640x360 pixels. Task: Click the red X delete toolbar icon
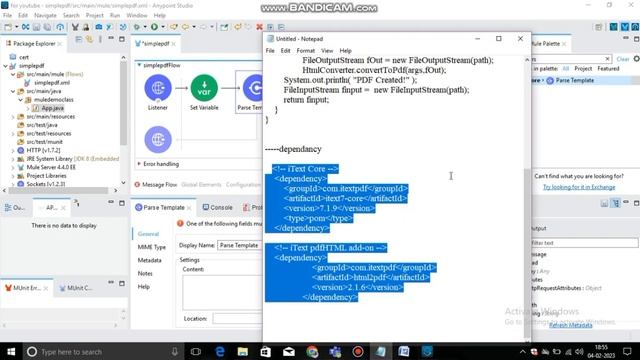[x=259, y=27]
